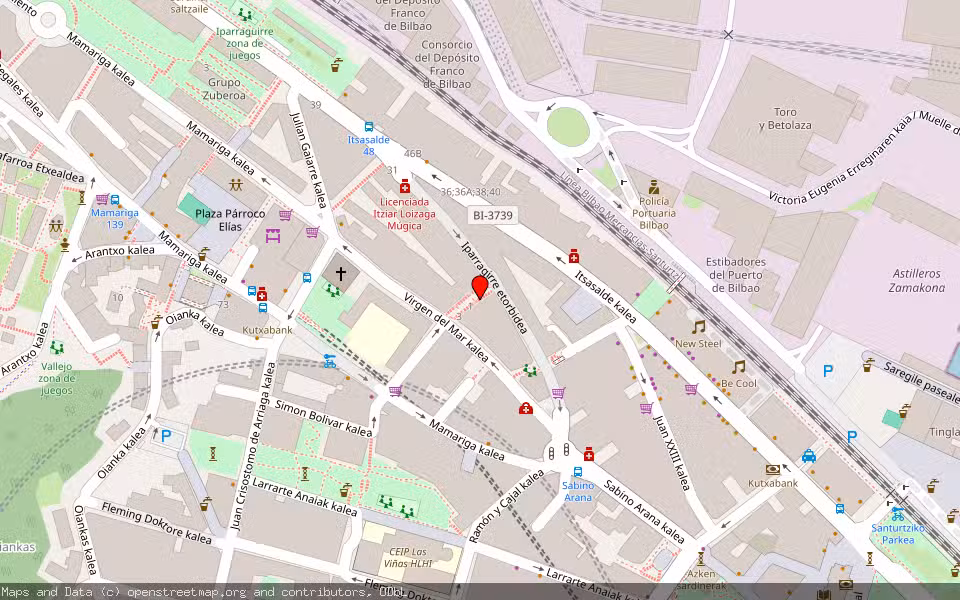Click the Sabino Arana station icon
The width and height of the screenshot is (960, 600).
tap(577, 472)
